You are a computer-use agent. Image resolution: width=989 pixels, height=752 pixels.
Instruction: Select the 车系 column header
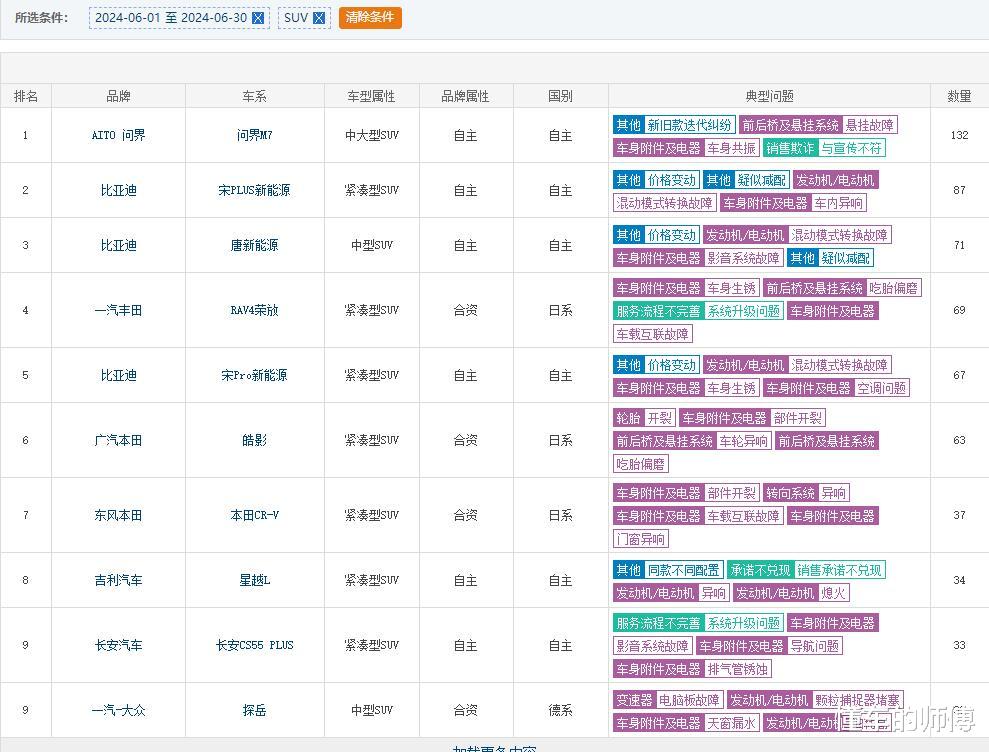point(255,96)
